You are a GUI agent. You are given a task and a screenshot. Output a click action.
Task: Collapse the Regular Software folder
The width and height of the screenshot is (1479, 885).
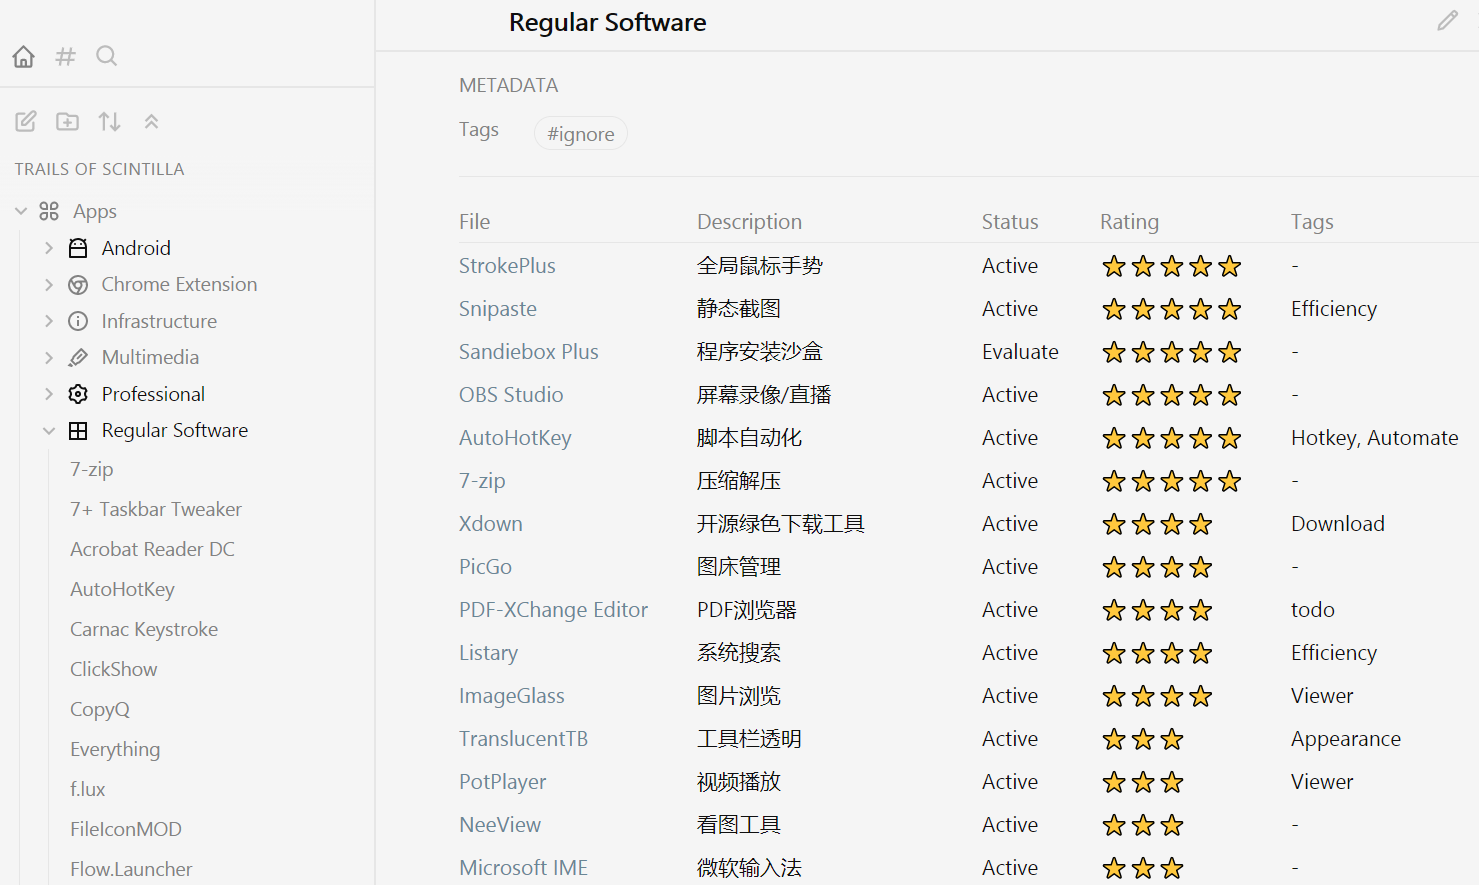click(x=49, y=431)
